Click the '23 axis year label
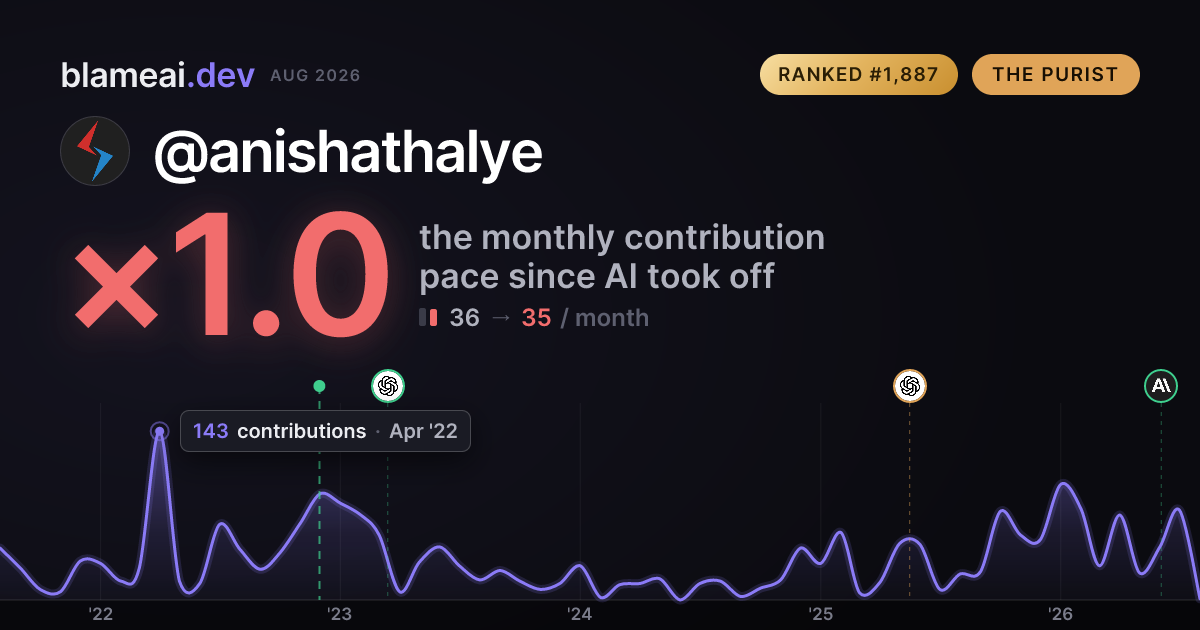The image size is (1200, 630). (x=340, y=614)
